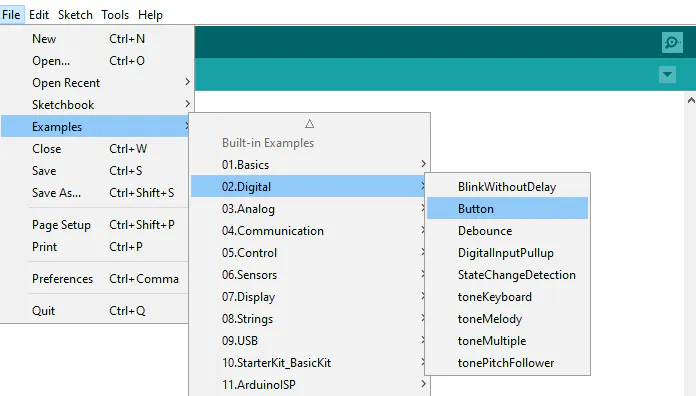Open the Button example sketch
The image size is (696, 396).
coord(507,209)
